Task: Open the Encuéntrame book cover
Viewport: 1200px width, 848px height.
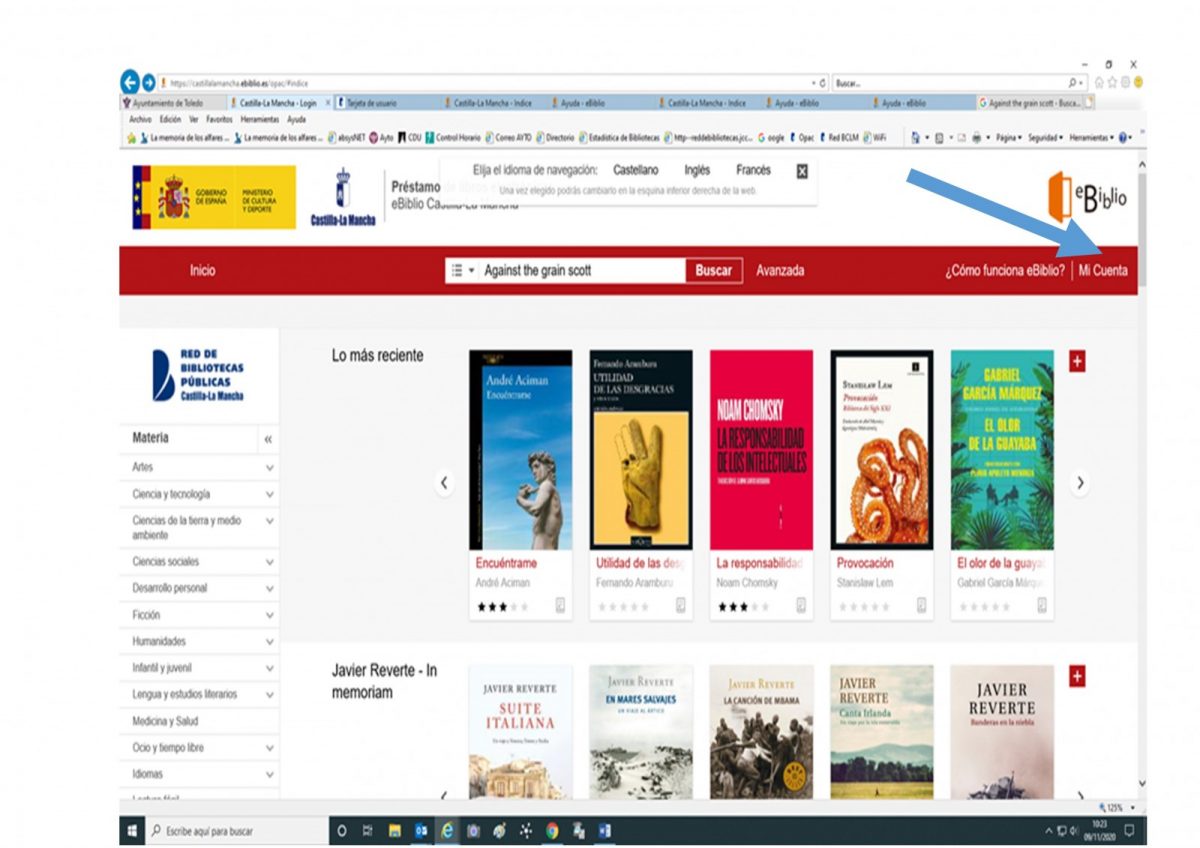Action: (521, 450)
